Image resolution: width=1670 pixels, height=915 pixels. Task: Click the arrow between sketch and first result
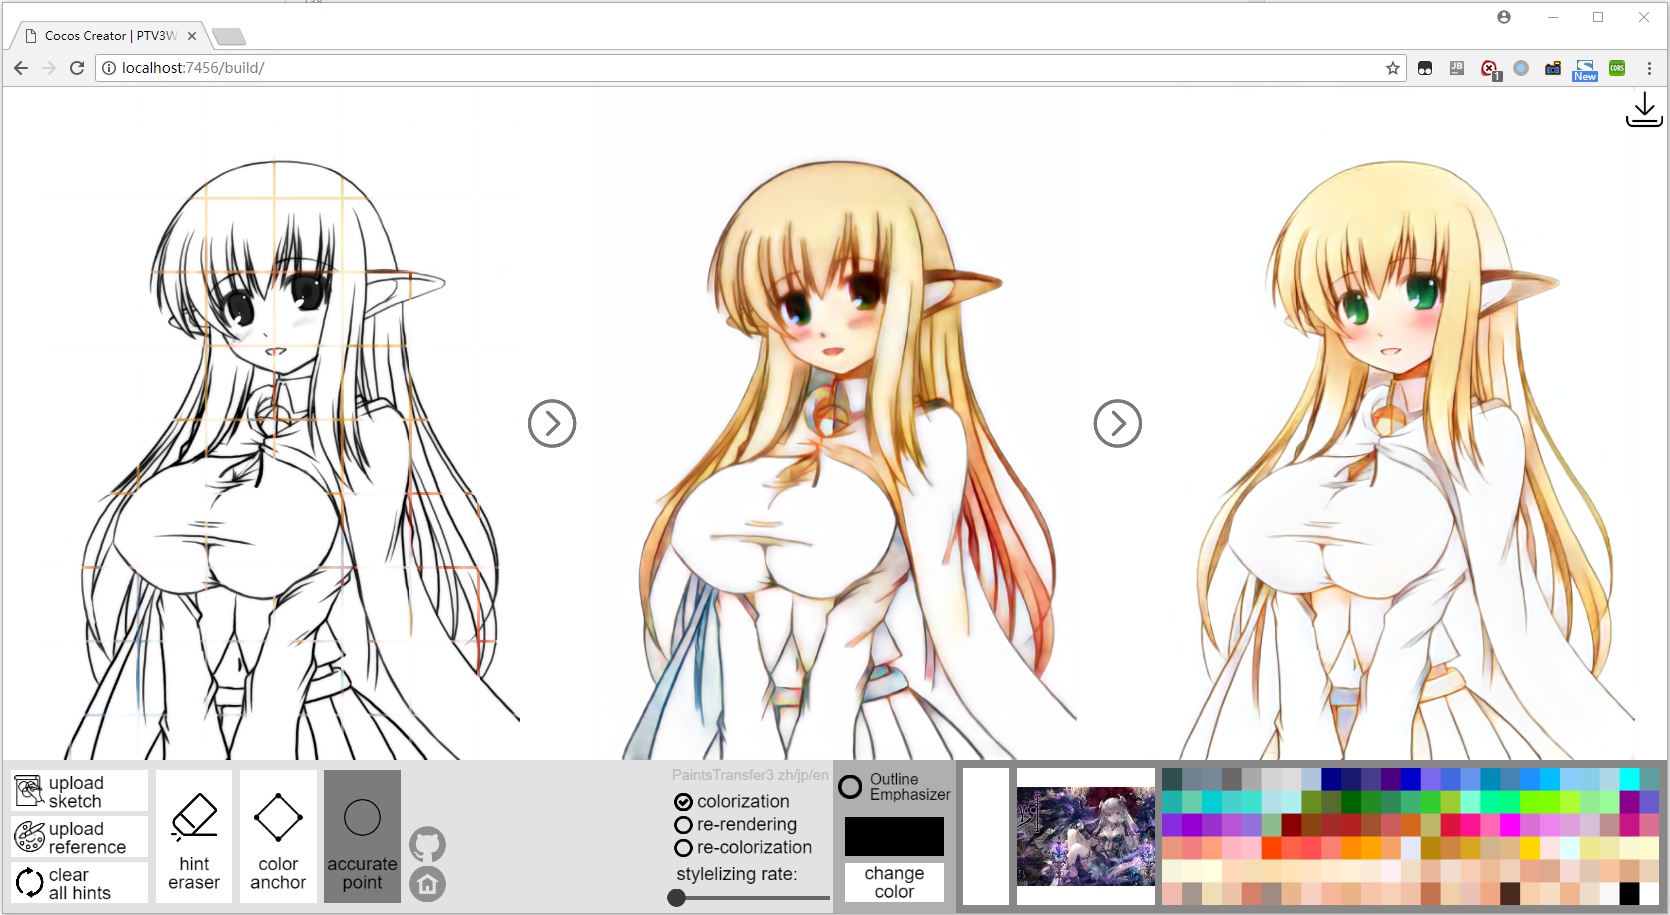coord(552,423)
